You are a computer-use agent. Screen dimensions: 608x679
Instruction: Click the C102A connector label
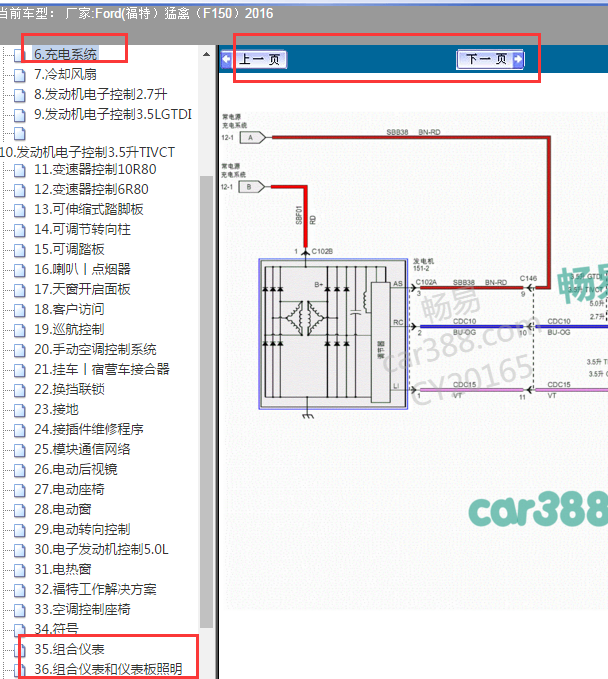[x=426, y=282]
